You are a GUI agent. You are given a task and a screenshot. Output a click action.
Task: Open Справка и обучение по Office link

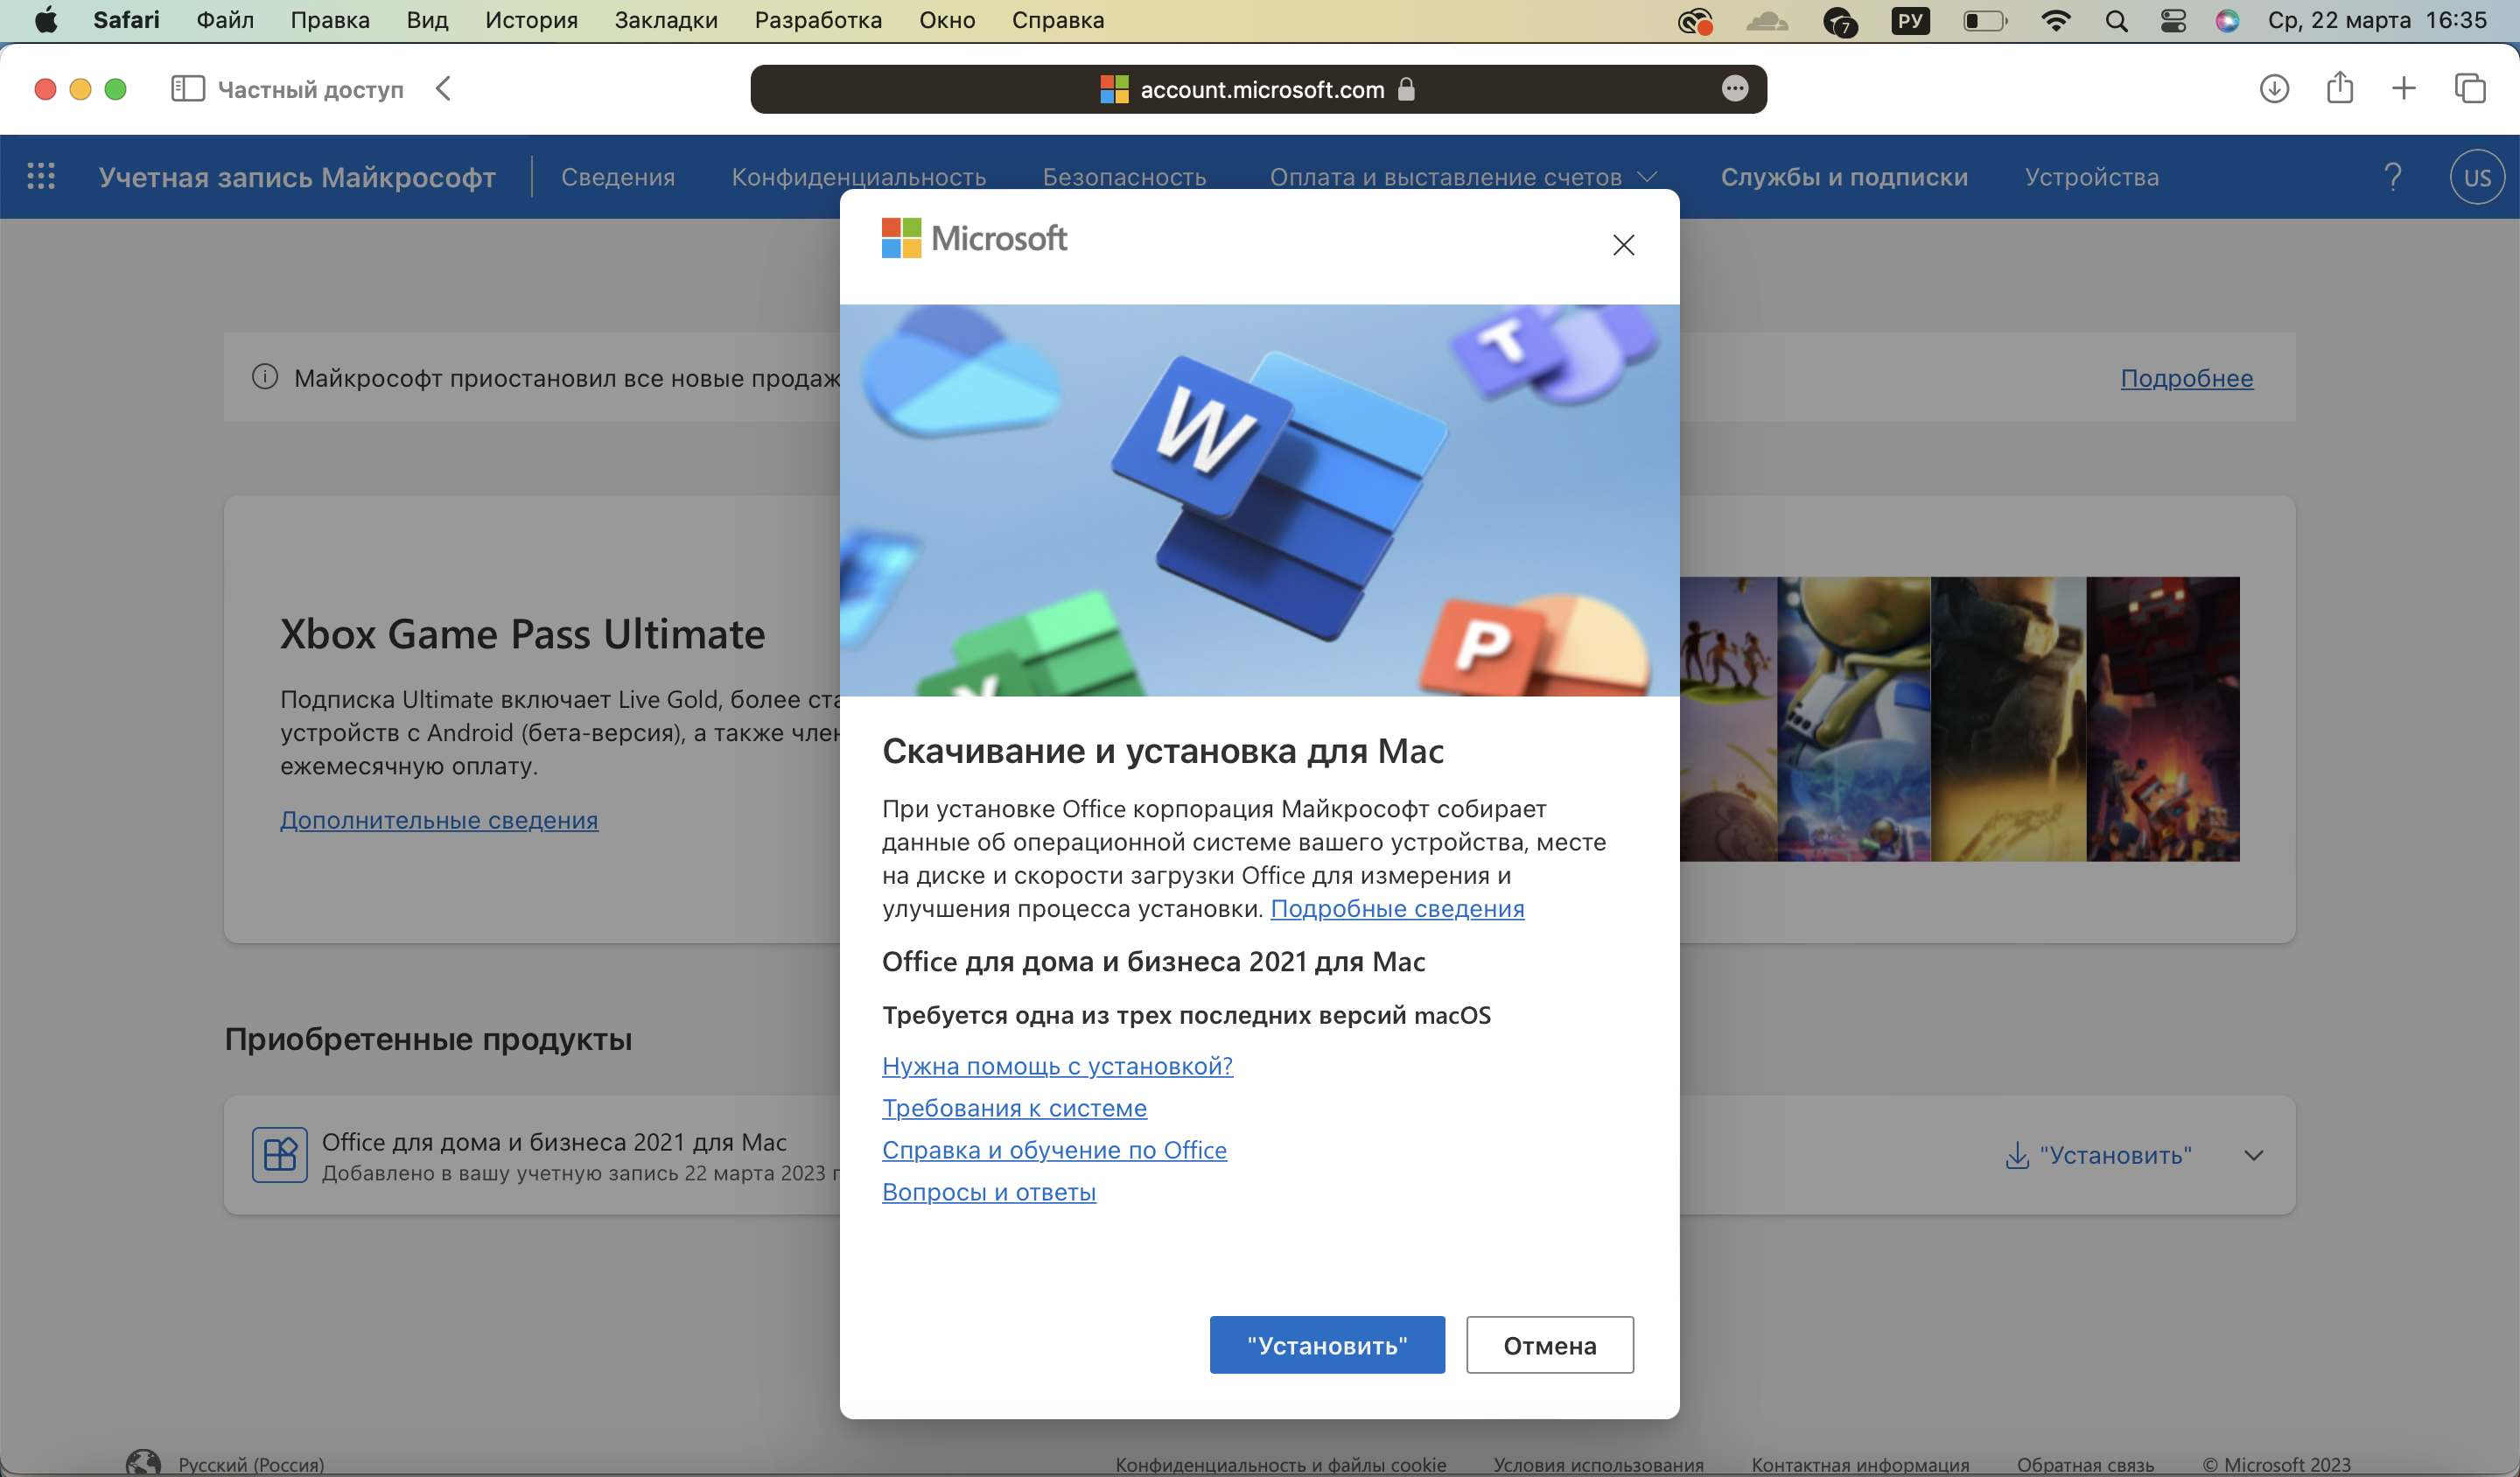(x=1054, y=1150)
